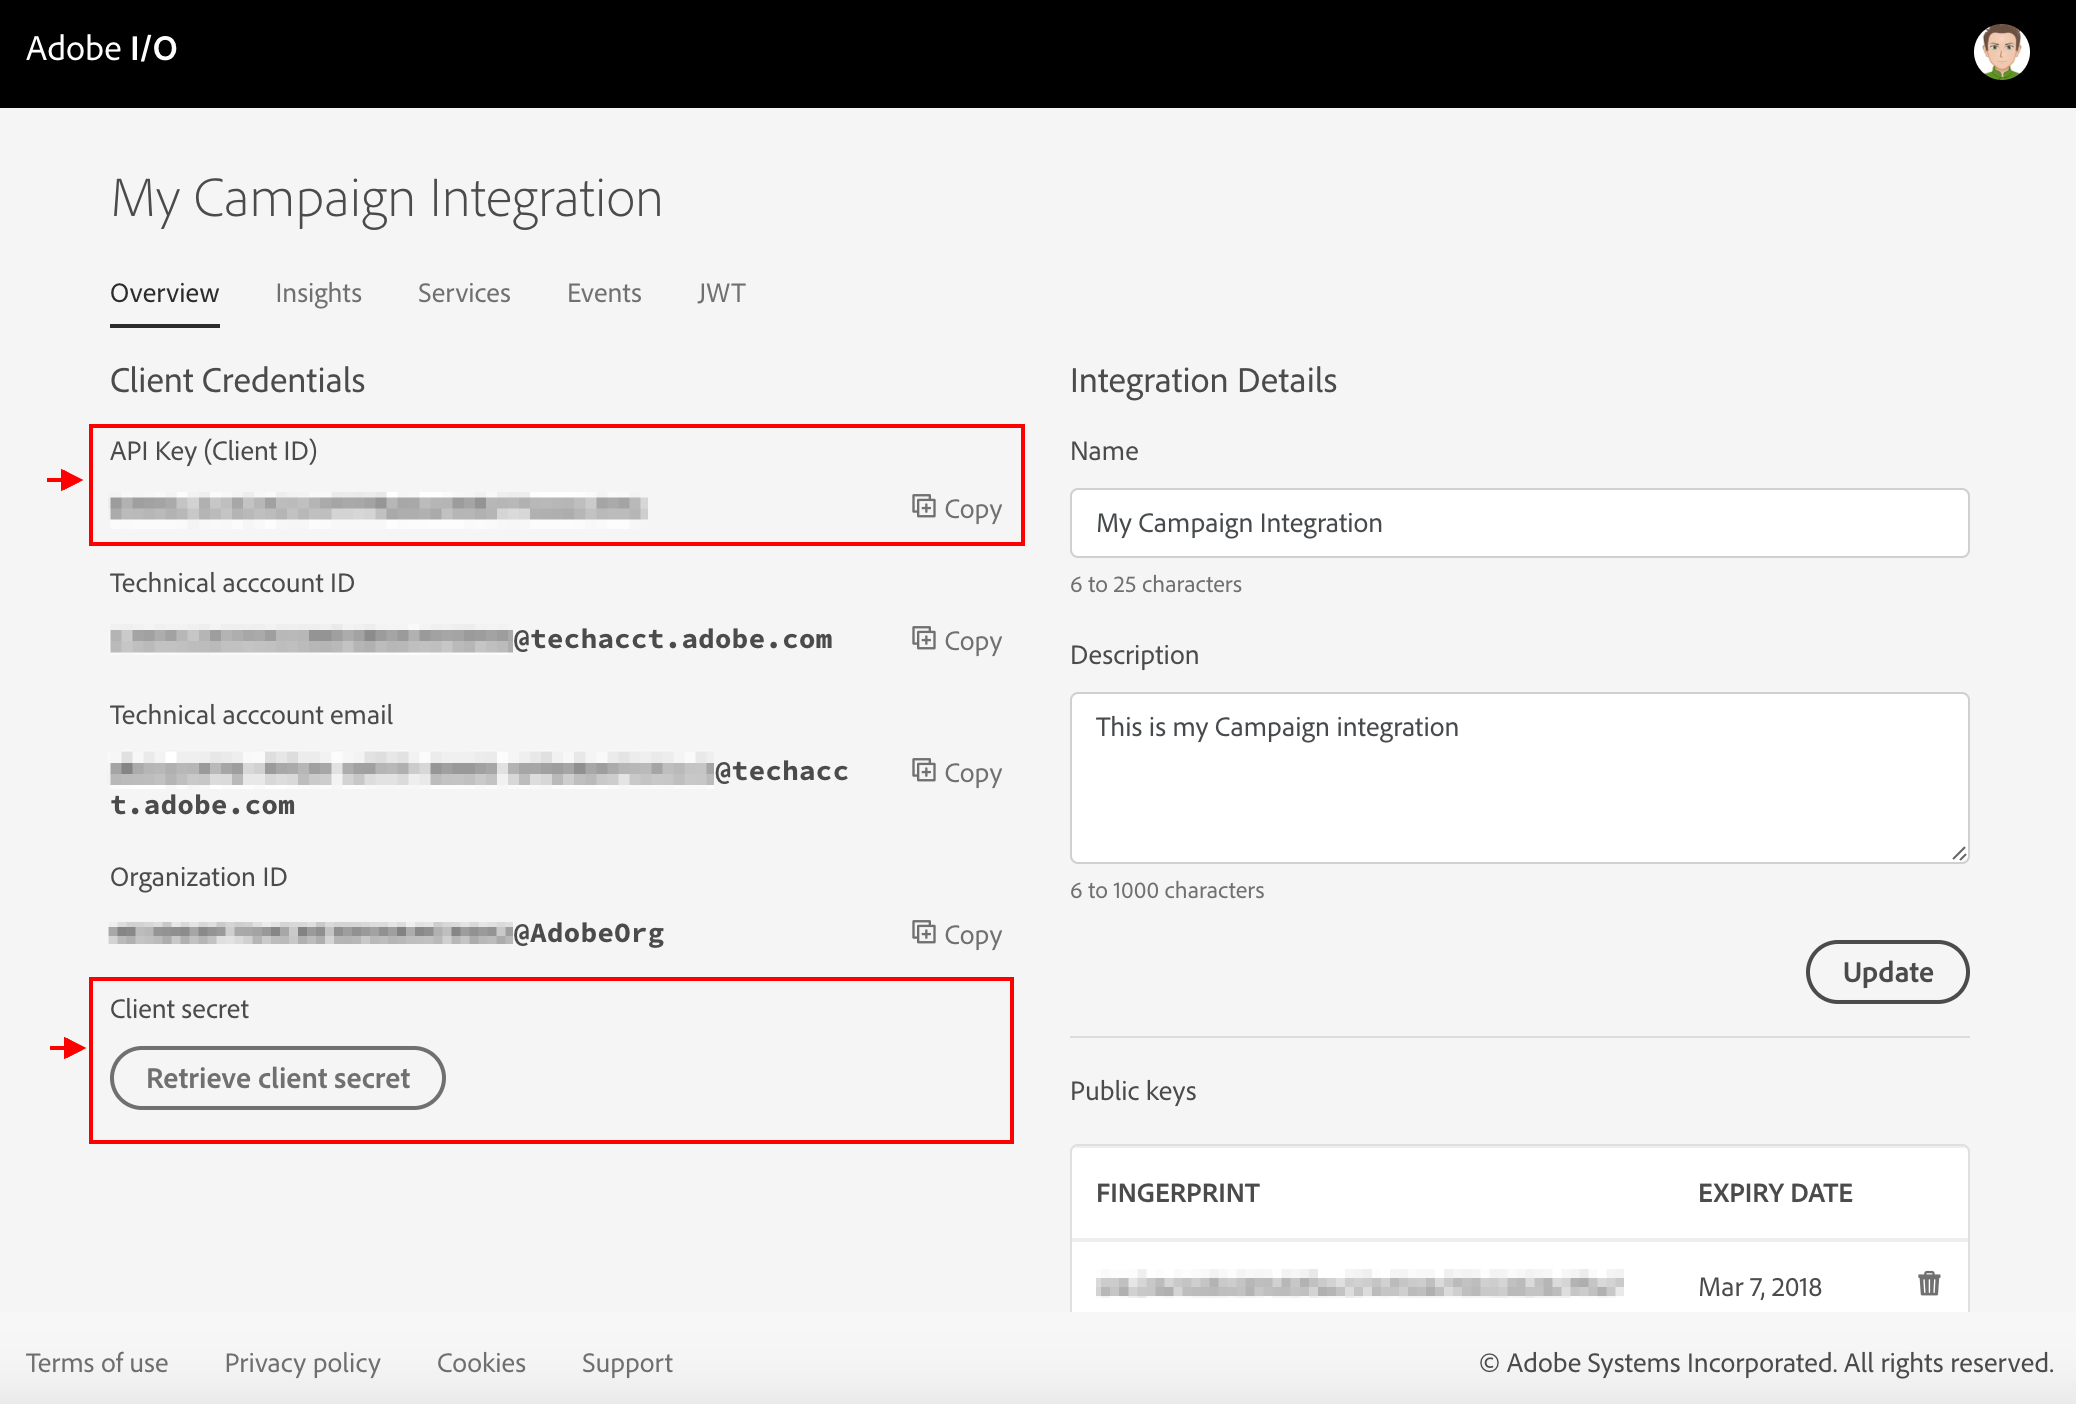Click the Adobe I/O logo
This screenshot has height=1404, width=2076.
point(102,48)
